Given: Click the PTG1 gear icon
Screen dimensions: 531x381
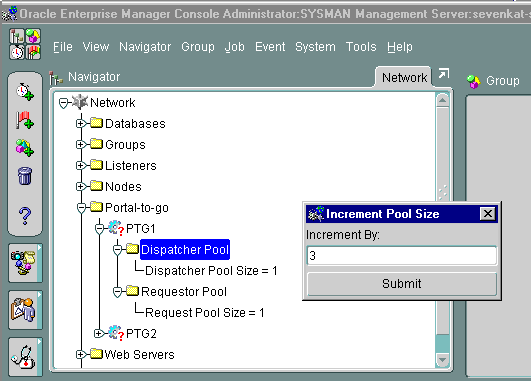Looking at the screenshot, I should (116, 228).
